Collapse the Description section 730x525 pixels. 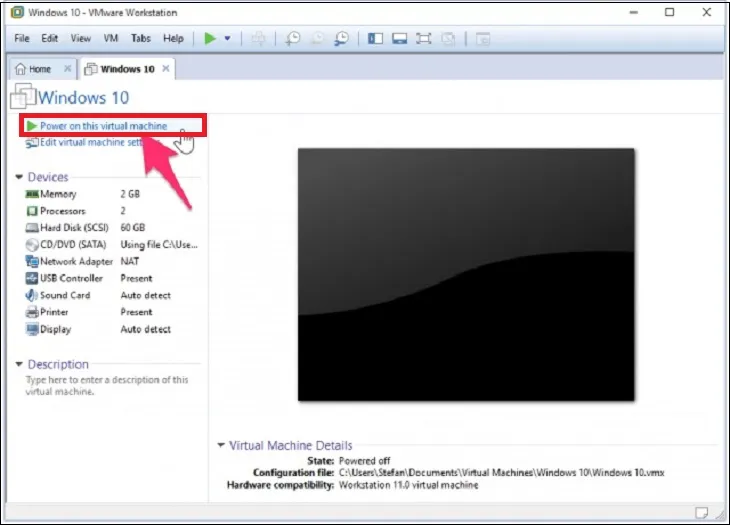(19, 364)
